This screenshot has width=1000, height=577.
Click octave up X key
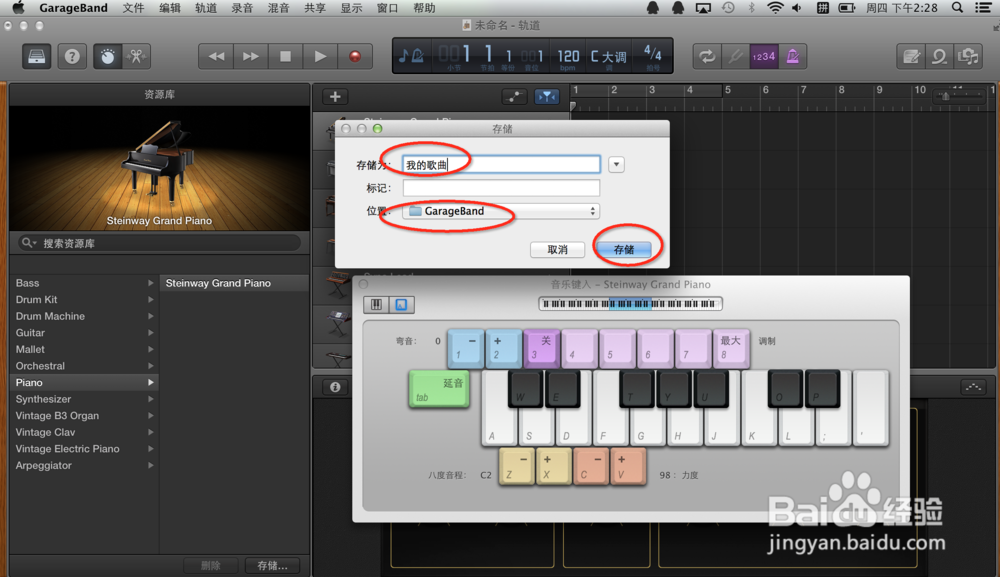point(554,467)
